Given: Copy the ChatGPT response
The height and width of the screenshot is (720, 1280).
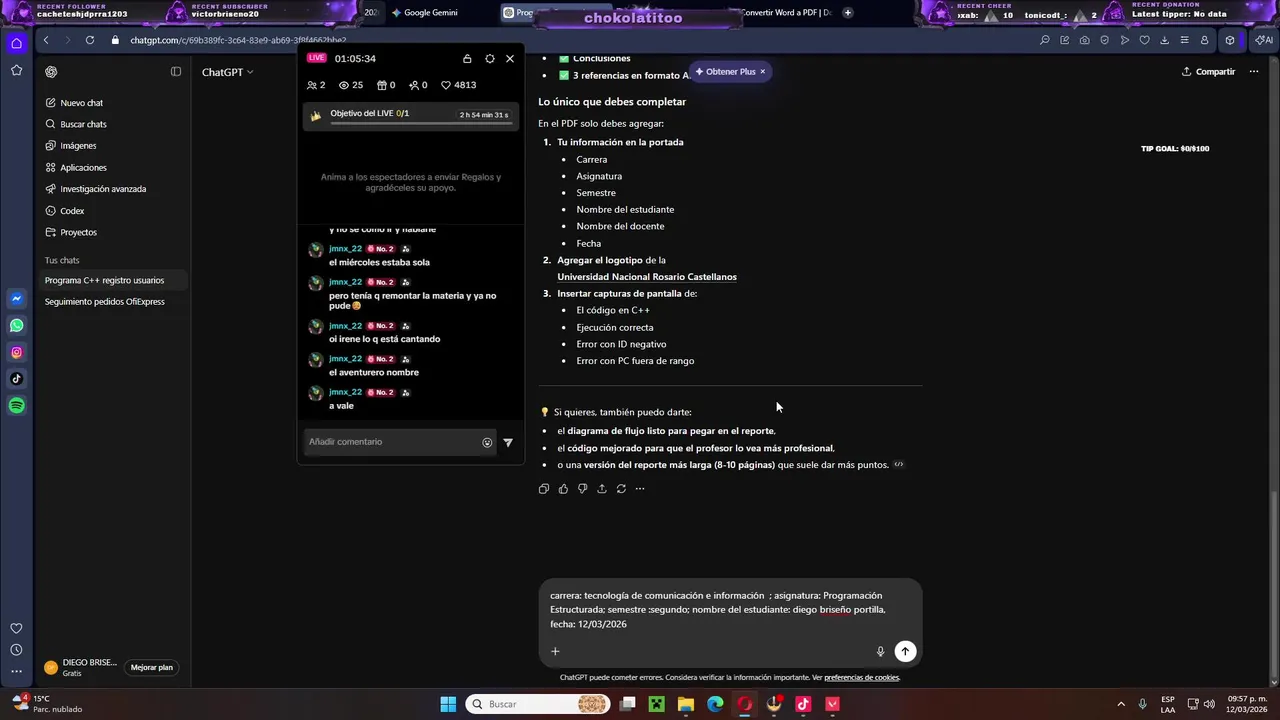Looking at the screenshot, I should [x=544, y=489].
